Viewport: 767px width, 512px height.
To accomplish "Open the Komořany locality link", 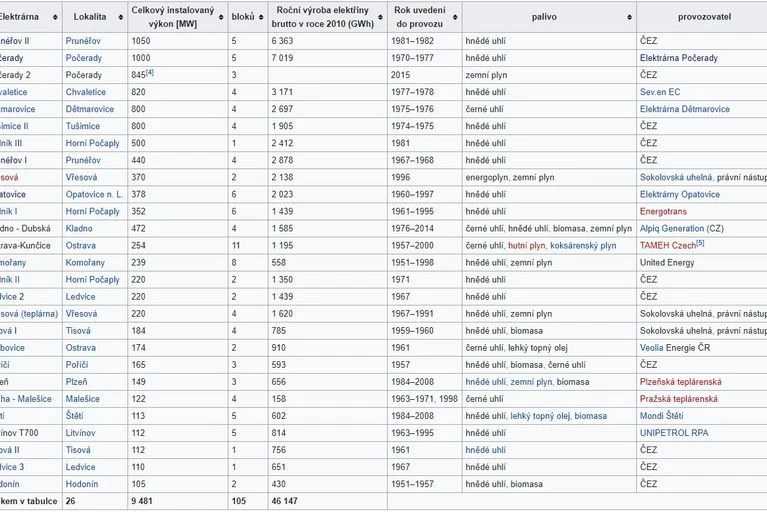I will [x=85, y=263].
